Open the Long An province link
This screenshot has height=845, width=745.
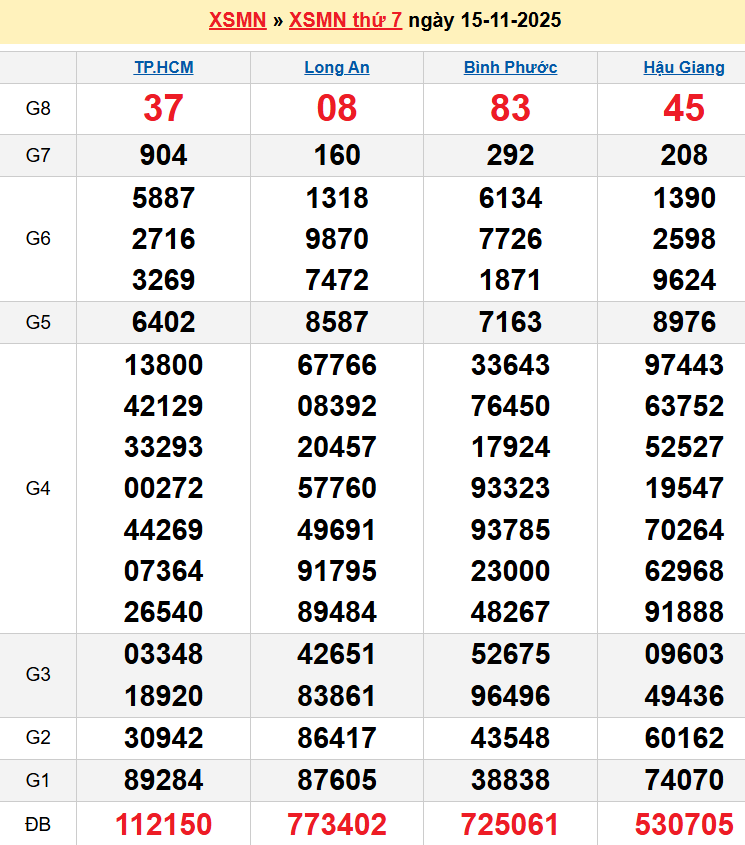point(337,68)
